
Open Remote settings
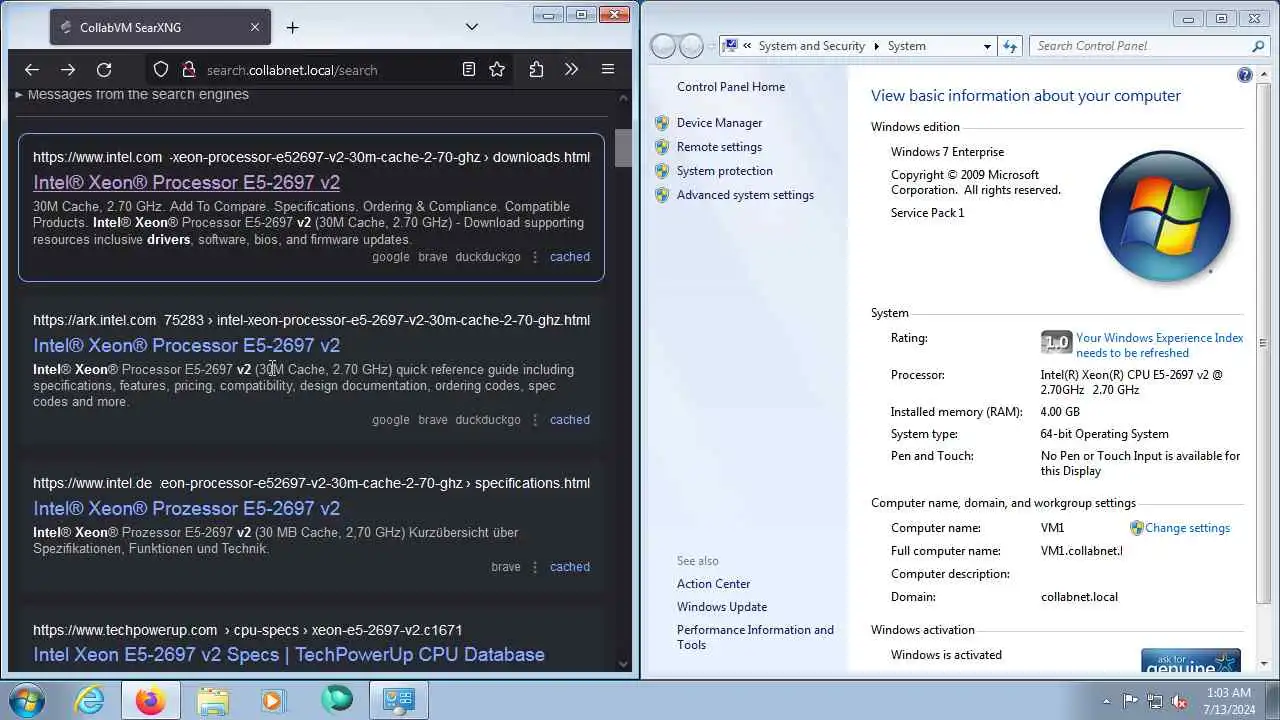[719, 147]
